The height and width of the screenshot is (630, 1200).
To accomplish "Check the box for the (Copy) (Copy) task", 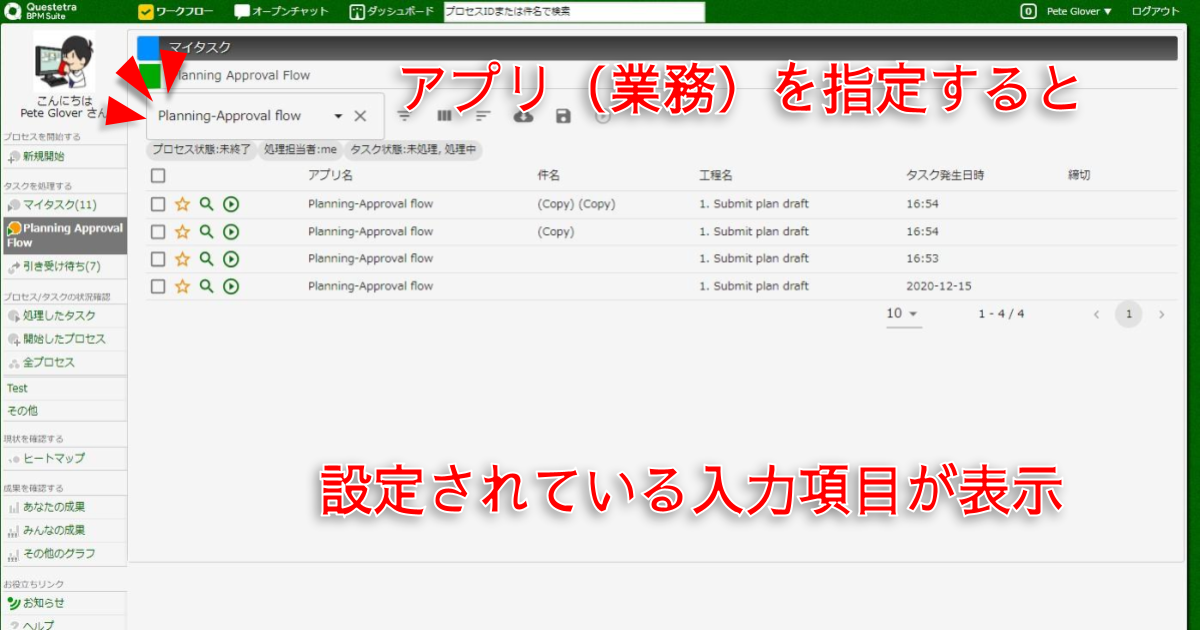I will [158, 204].
